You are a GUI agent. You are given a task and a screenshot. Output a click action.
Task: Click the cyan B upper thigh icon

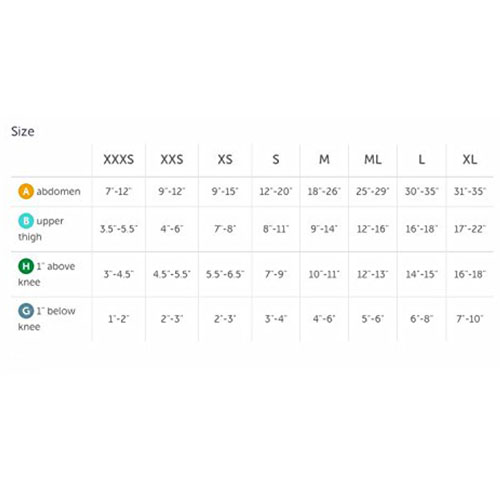[x=26, y=221]
